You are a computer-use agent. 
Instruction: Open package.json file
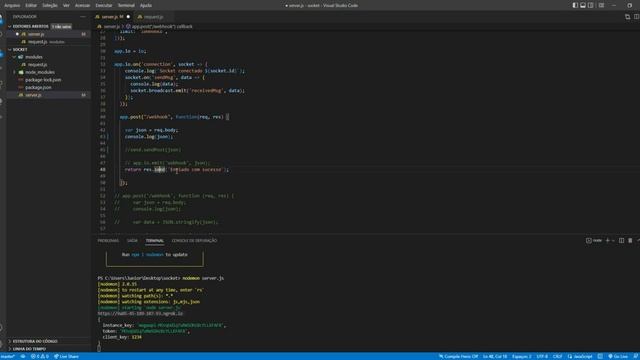[x=38, y=87]
